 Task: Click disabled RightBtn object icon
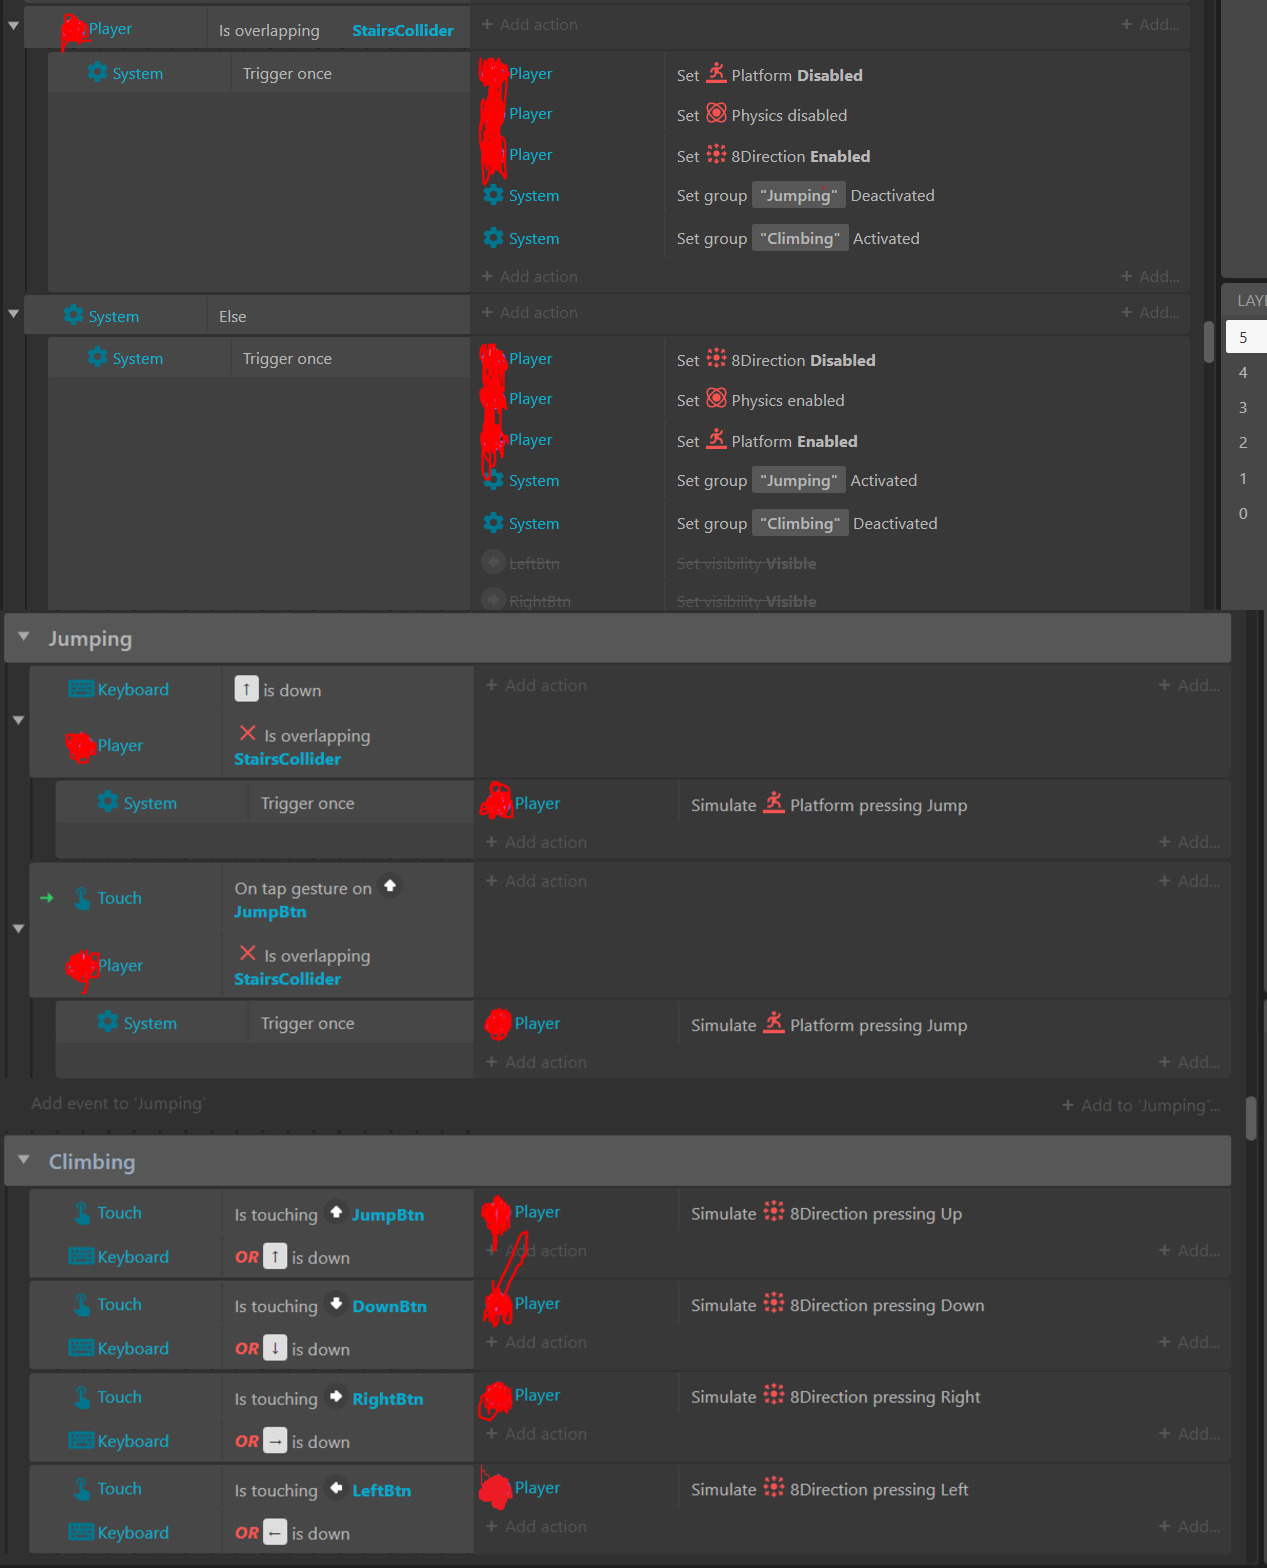pyautogui.click(x=493, y=600)
